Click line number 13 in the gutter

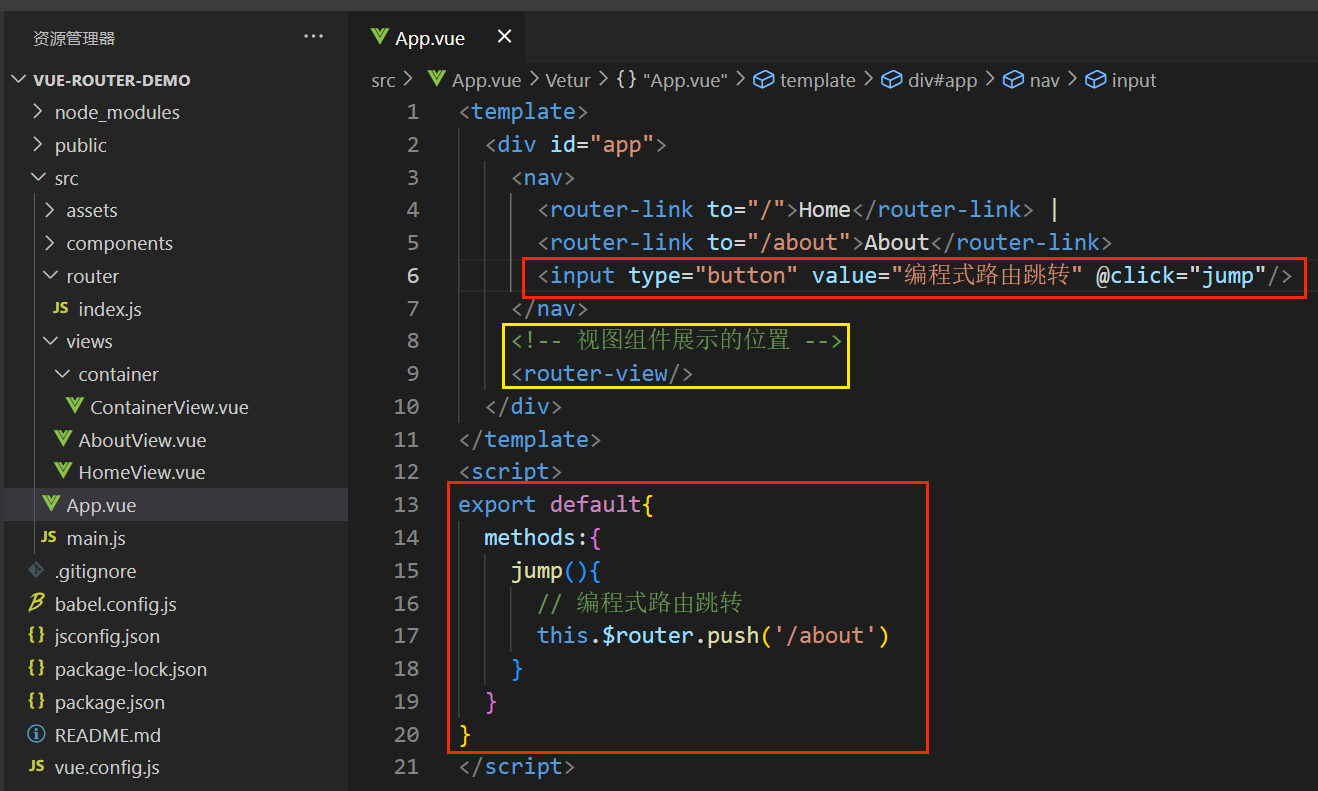pyautogui.click(x=406, y=504)
